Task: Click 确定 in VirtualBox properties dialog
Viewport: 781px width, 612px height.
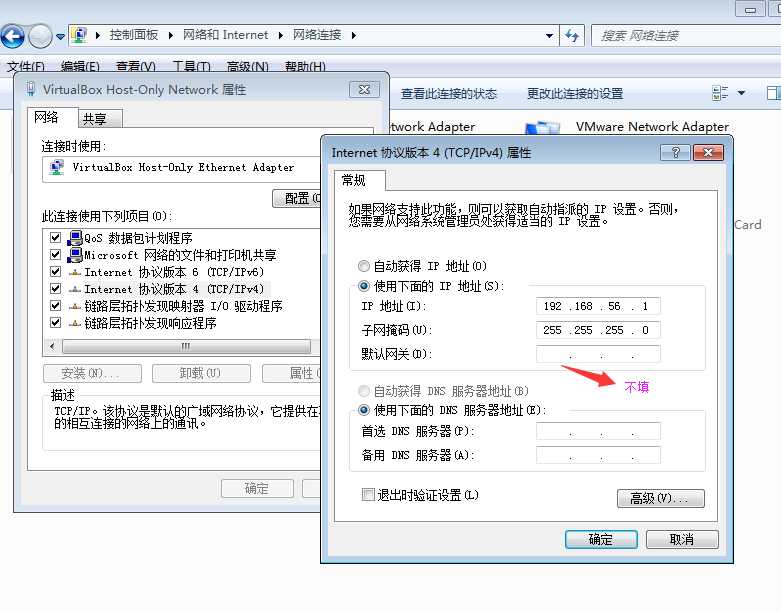Action: (x=257, y=489)
